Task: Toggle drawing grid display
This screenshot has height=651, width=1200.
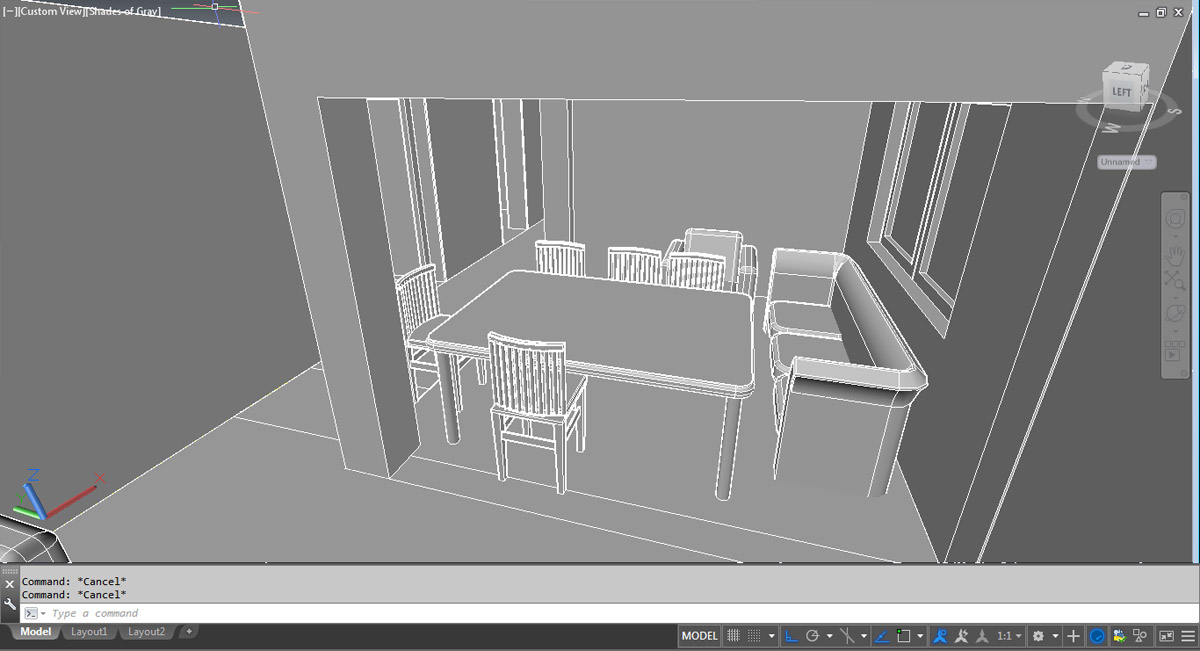Action: pos(733,636)
